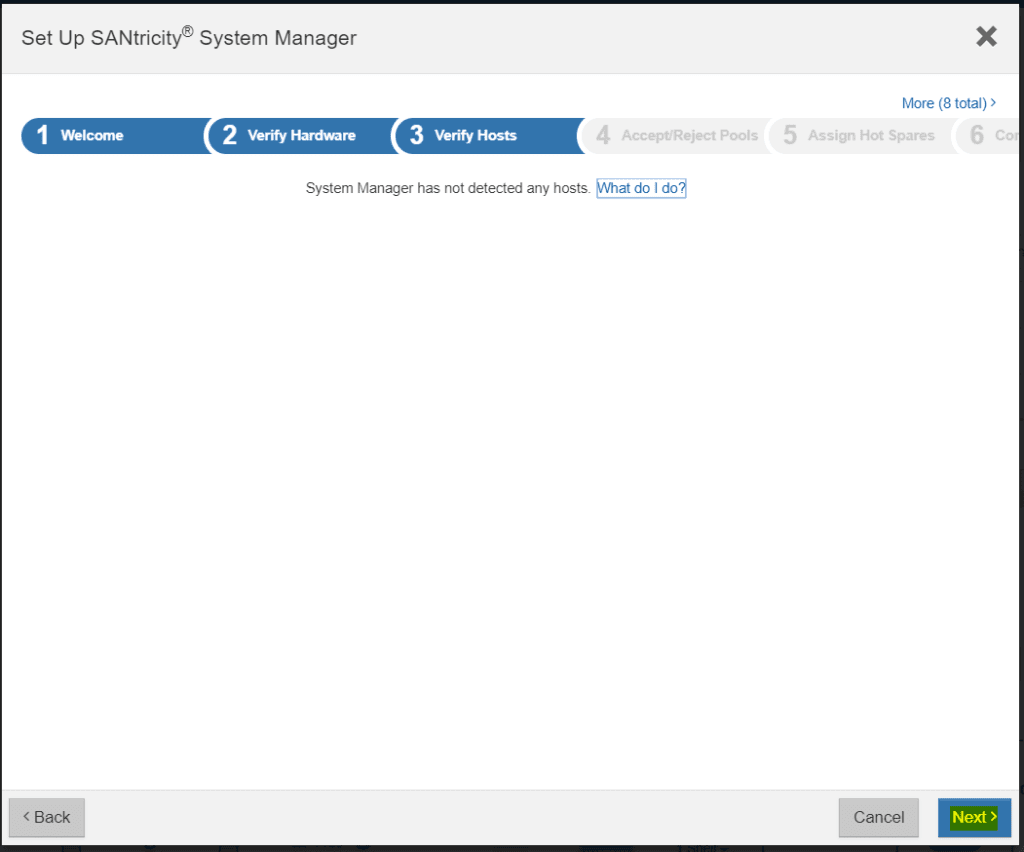1024x852 pixels.
Task: Open the What do I do help link
Action: tap(640, 188)
